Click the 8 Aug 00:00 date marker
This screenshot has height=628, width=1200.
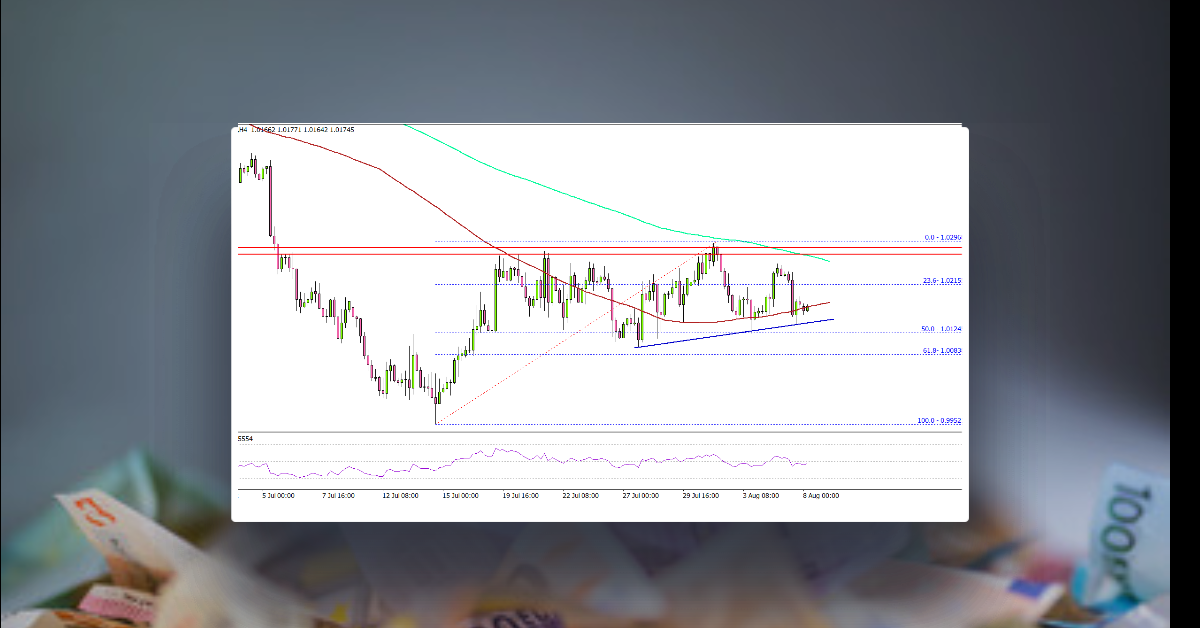pos(820,494)
